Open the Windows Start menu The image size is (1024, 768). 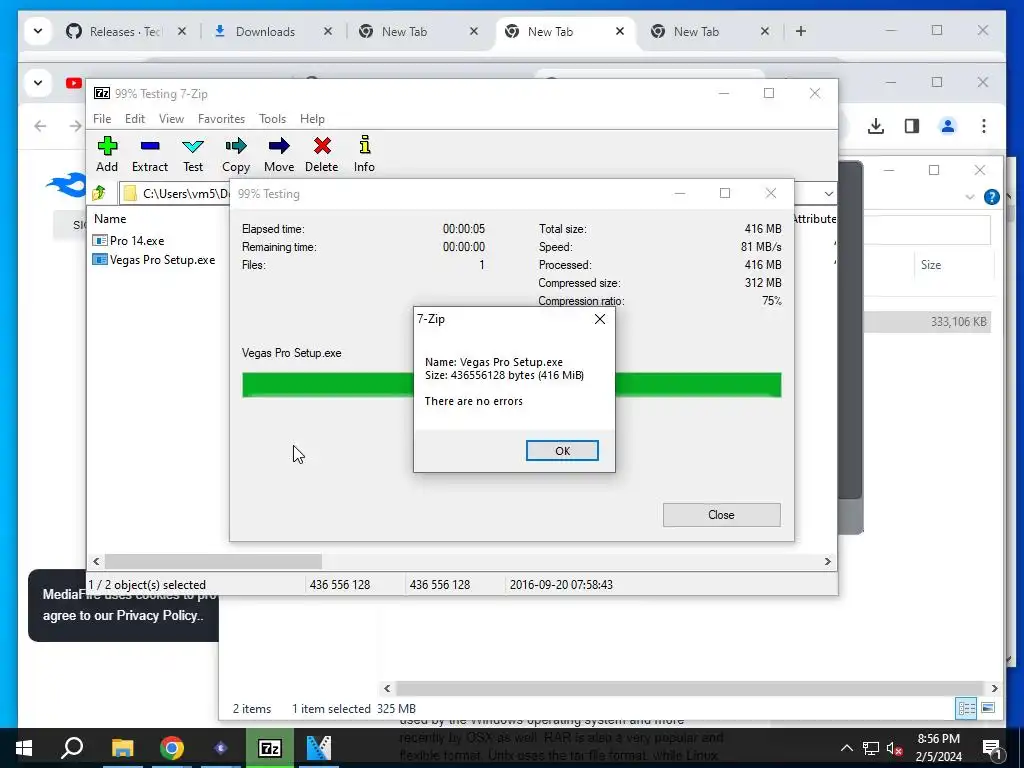[x=24, y=748]
